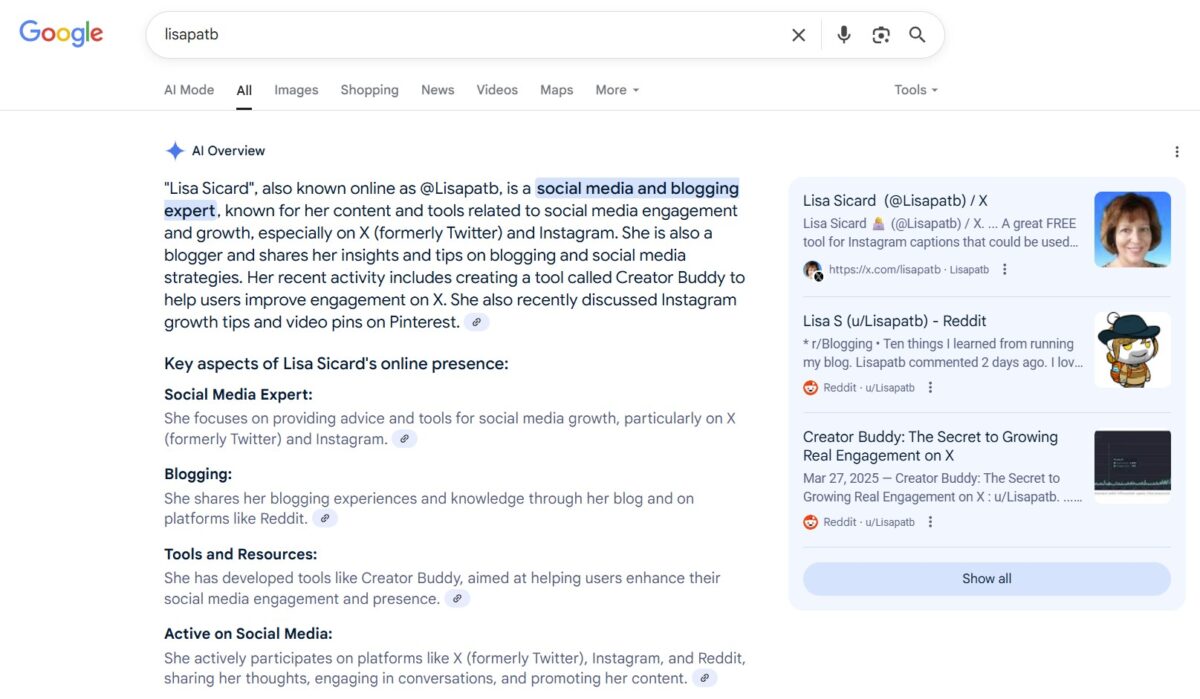Open Lisa Sicard (@Lisapatb) / X link
The width and height of the screenshot is (1200, 699).
(x=895, y=201)
